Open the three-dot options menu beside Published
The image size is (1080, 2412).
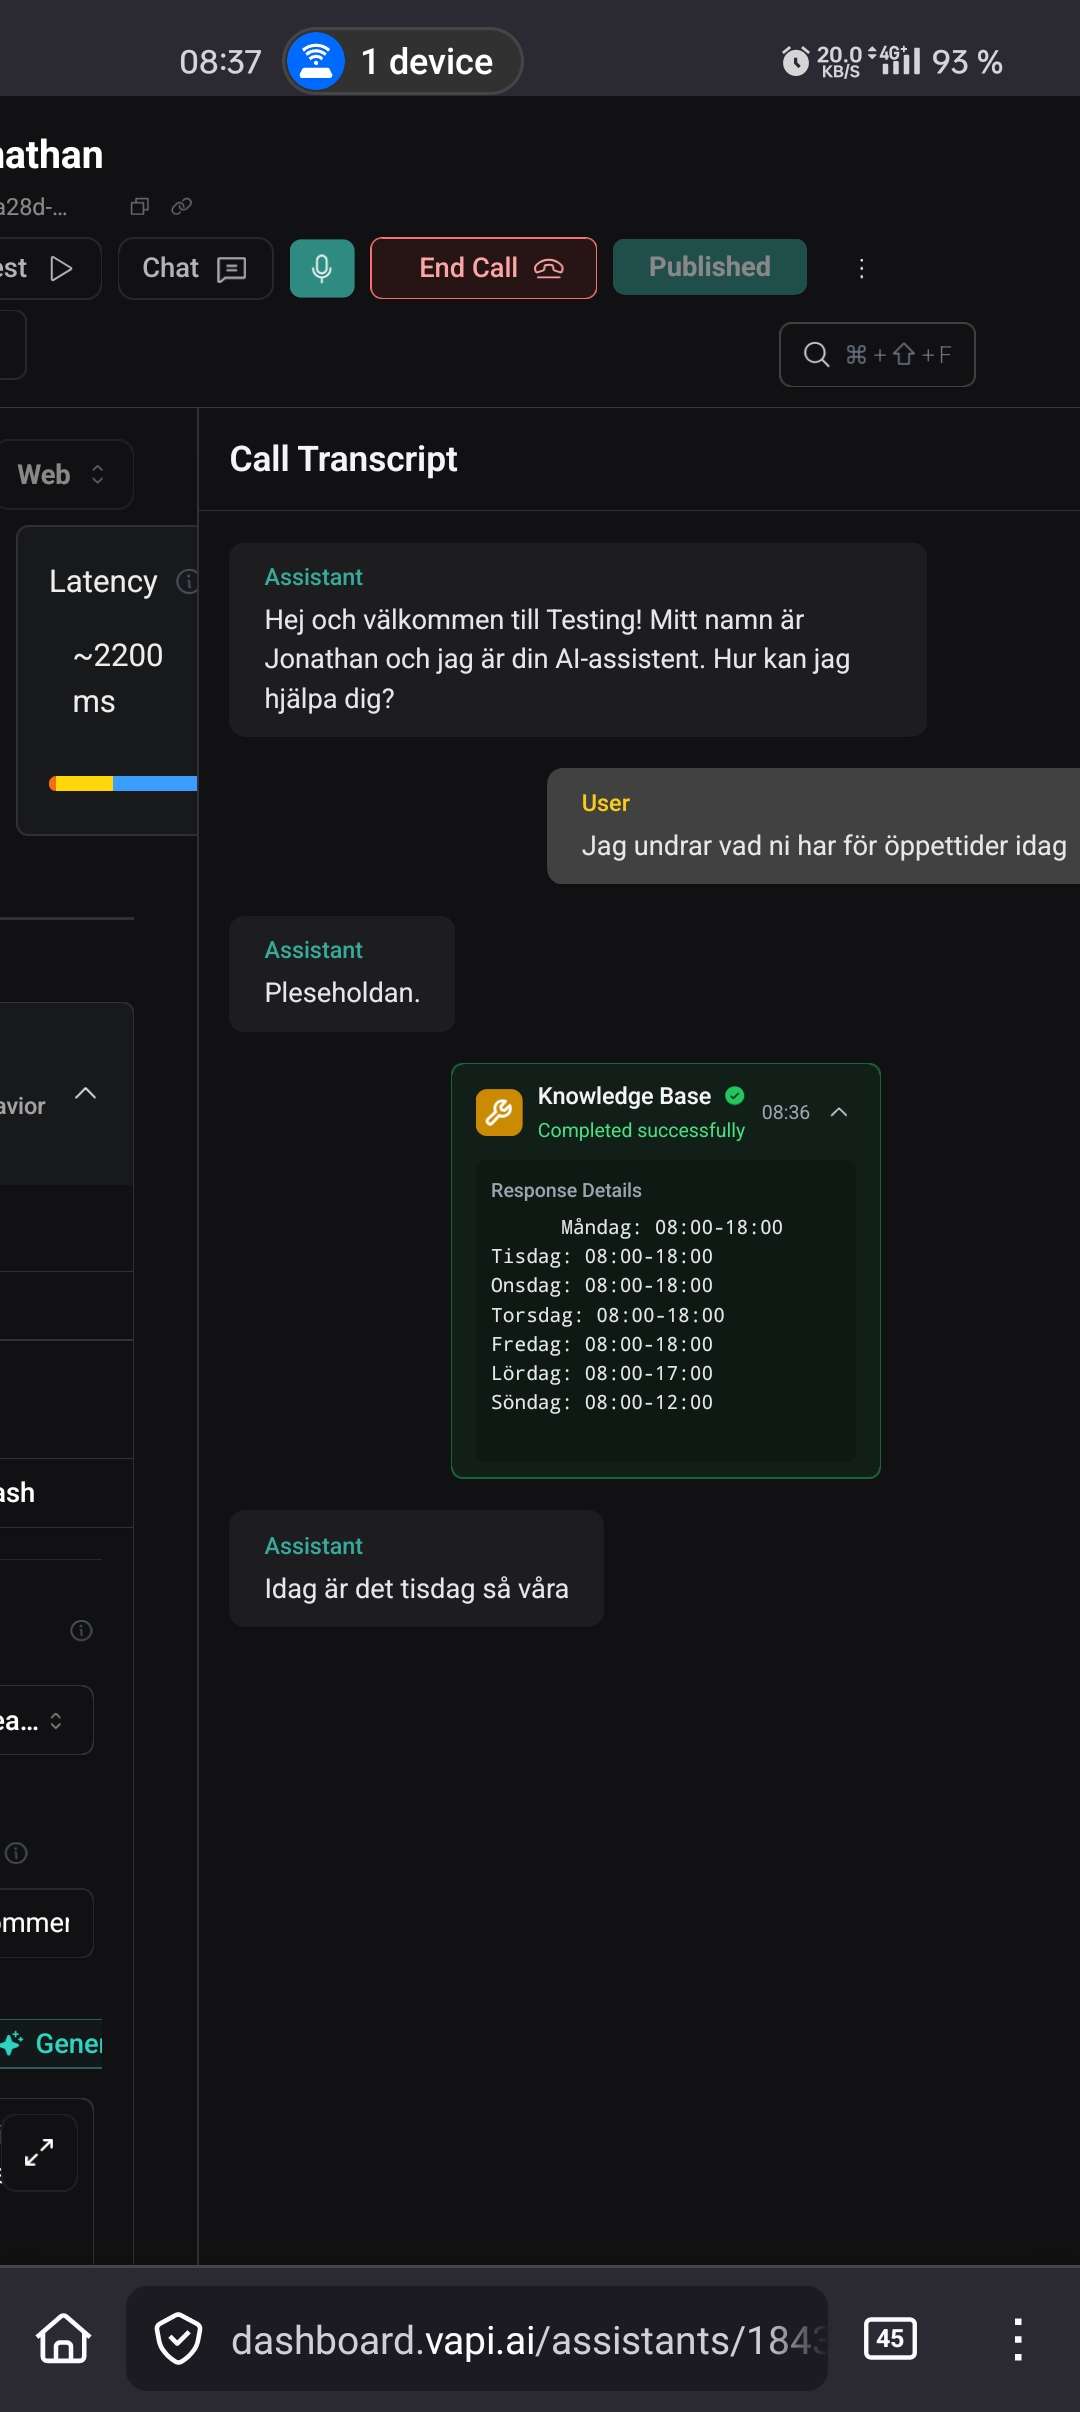click(x=861, y=268)
